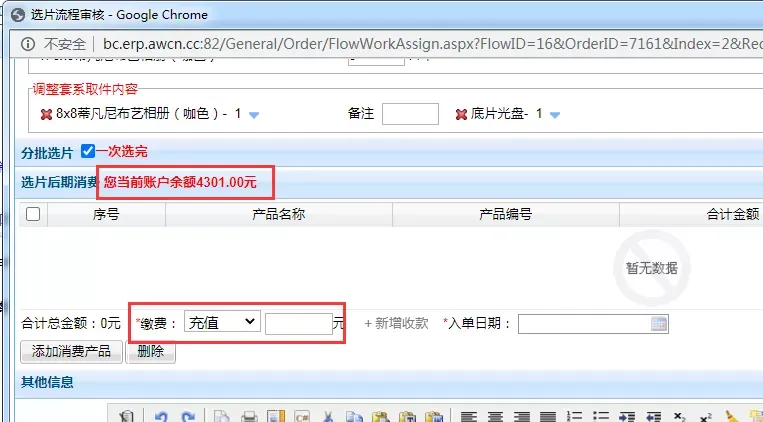Expand the arrow next to 8x8蒂凡尼布艺相册
Screen dimensions: 763x422
(x=254, y=115)
